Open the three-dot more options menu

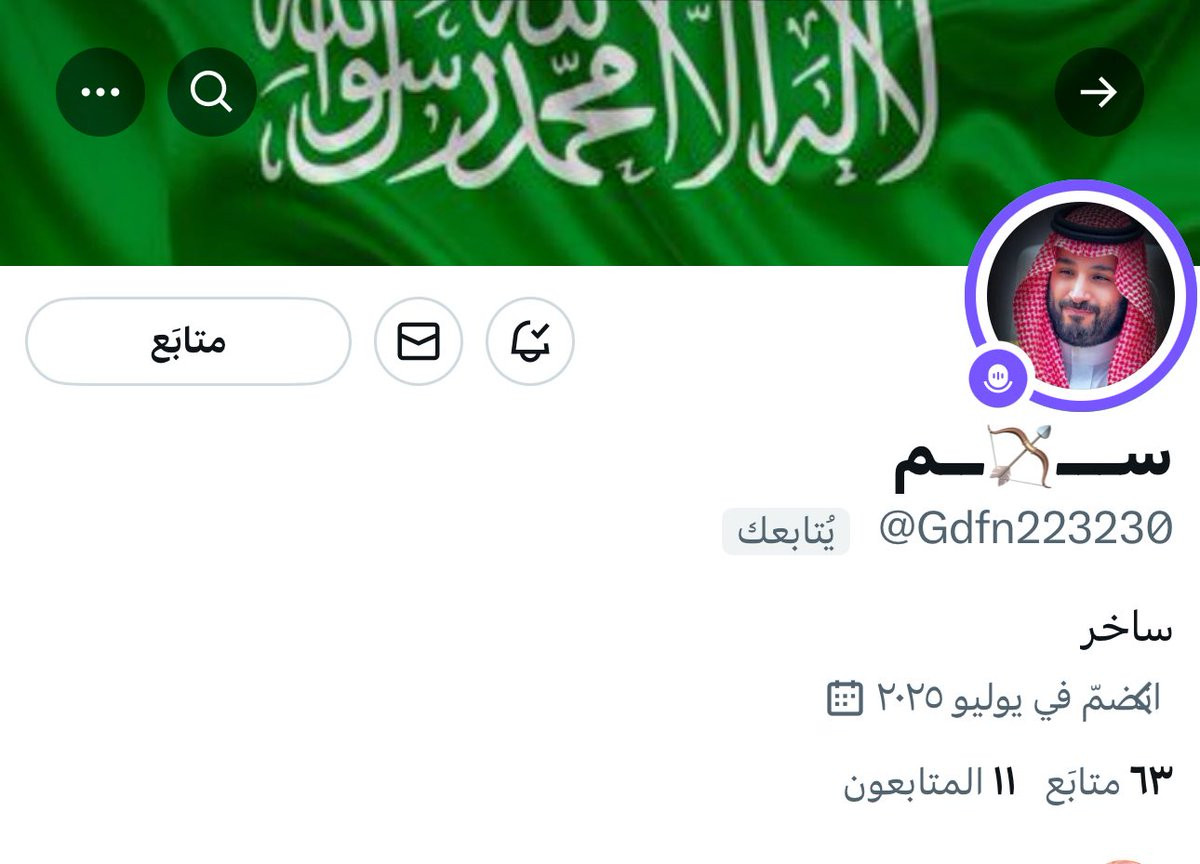click(100, 92)
